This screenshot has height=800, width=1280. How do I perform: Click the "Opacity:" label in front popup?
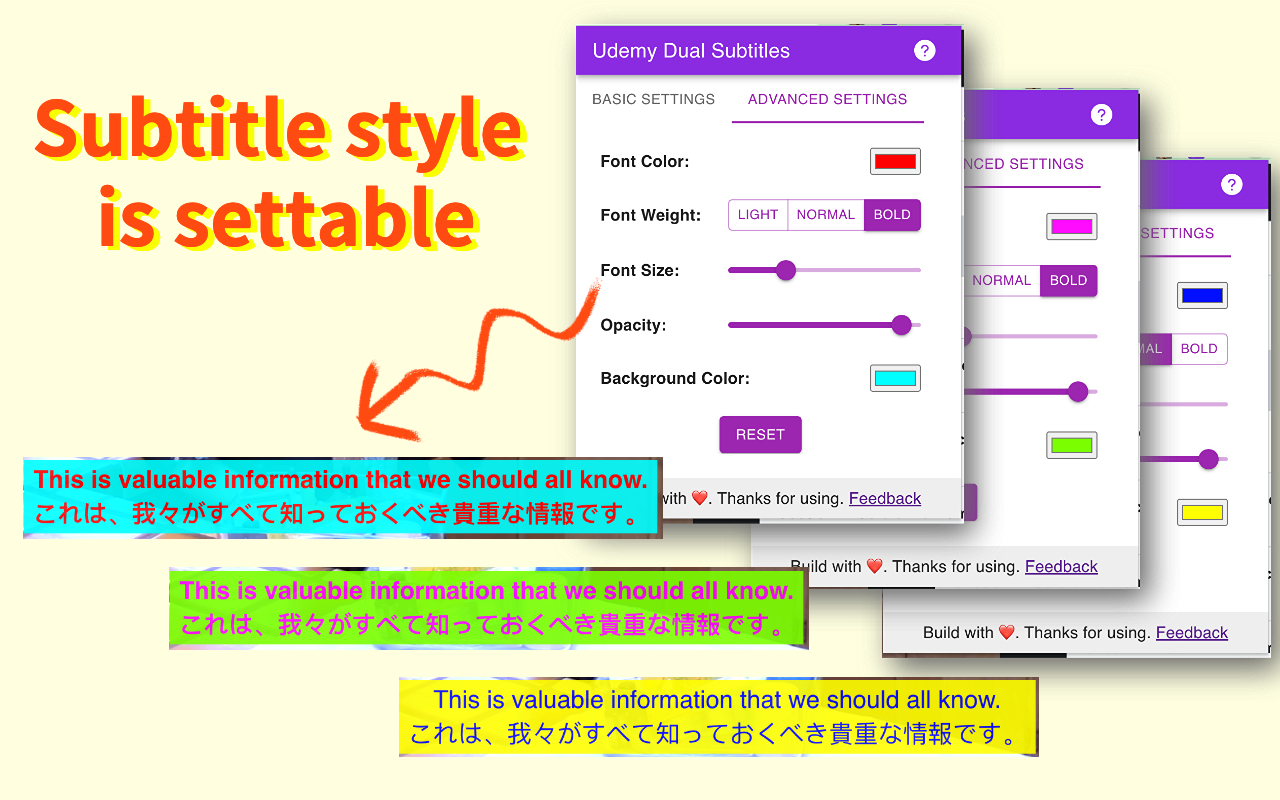coord(634,325)
